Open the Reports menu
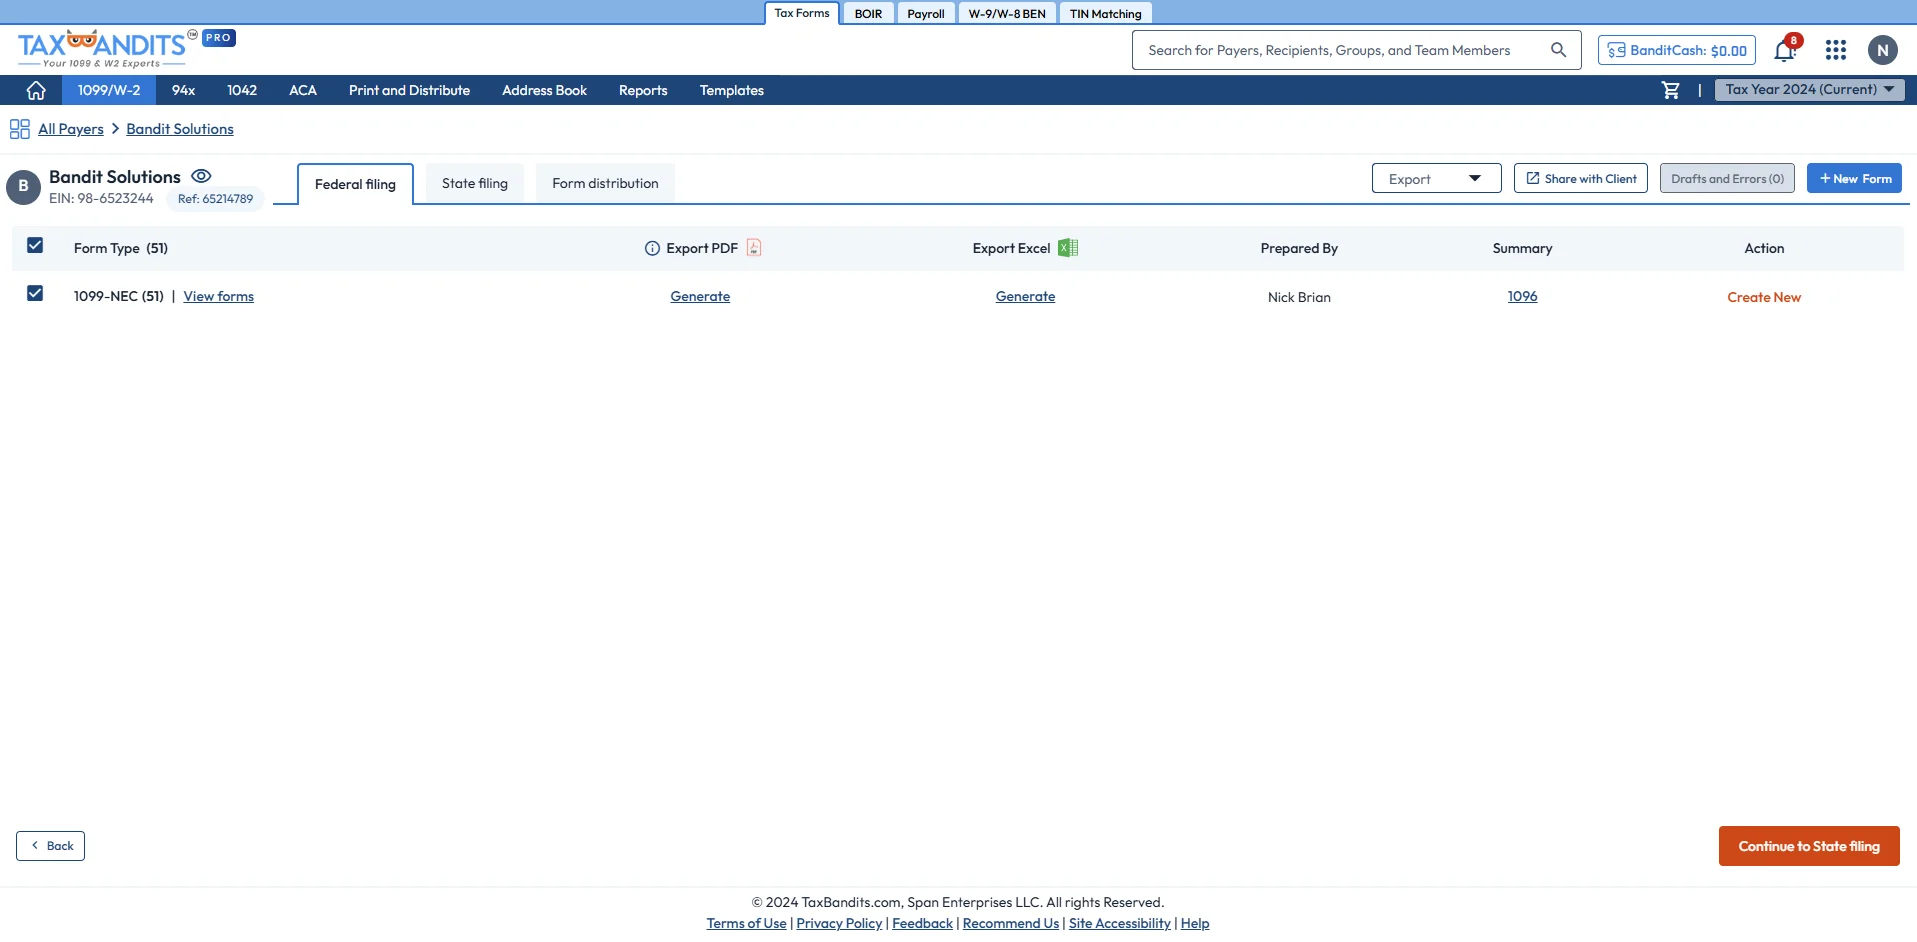This screenshot has height=942, width=1917. pyautogui.click(x=643, y=90)
